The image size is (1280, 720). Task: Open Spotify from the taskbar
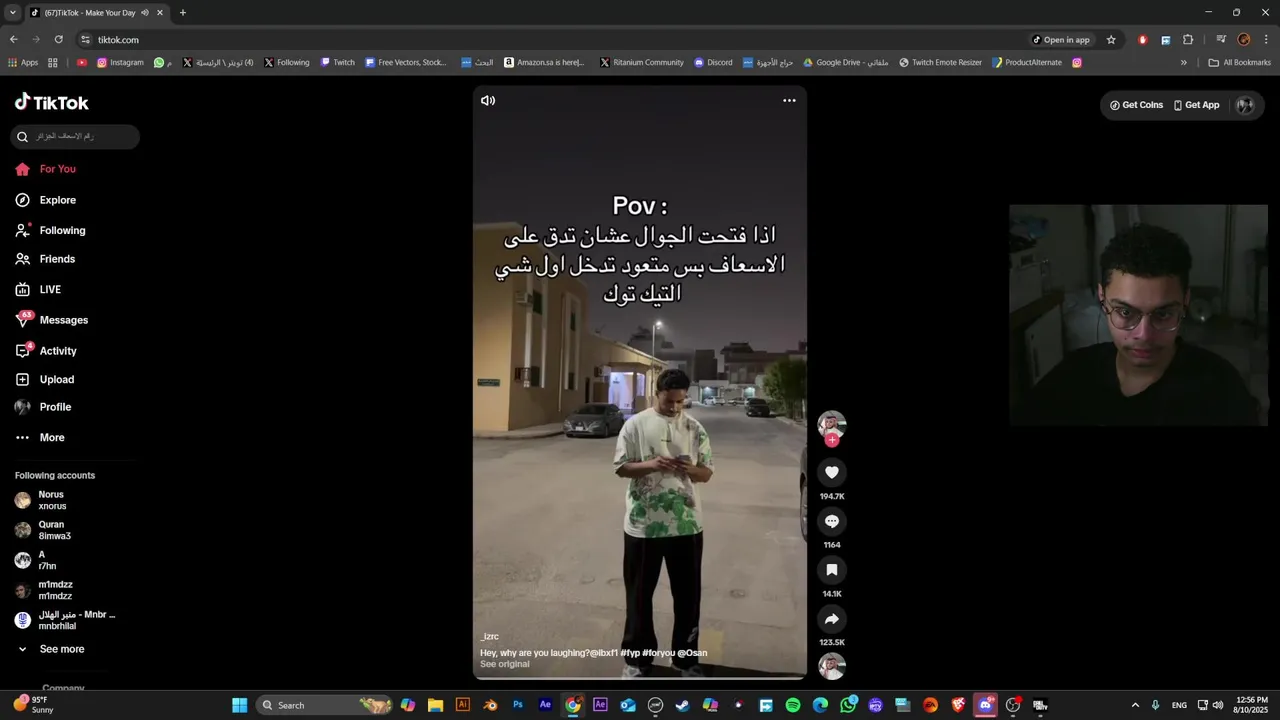click(793, 705)
